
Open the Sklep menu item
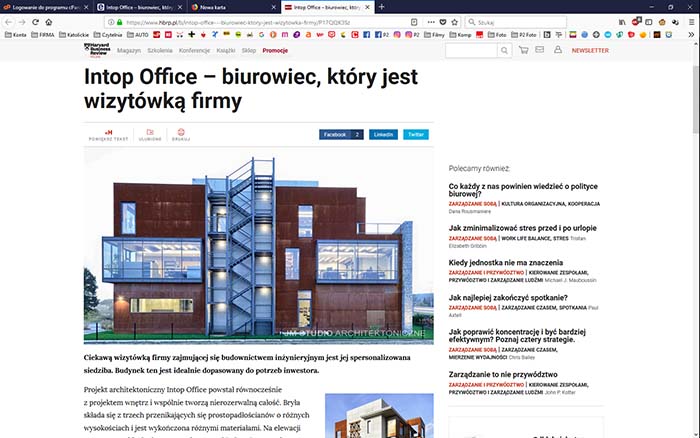coord(249,50)
